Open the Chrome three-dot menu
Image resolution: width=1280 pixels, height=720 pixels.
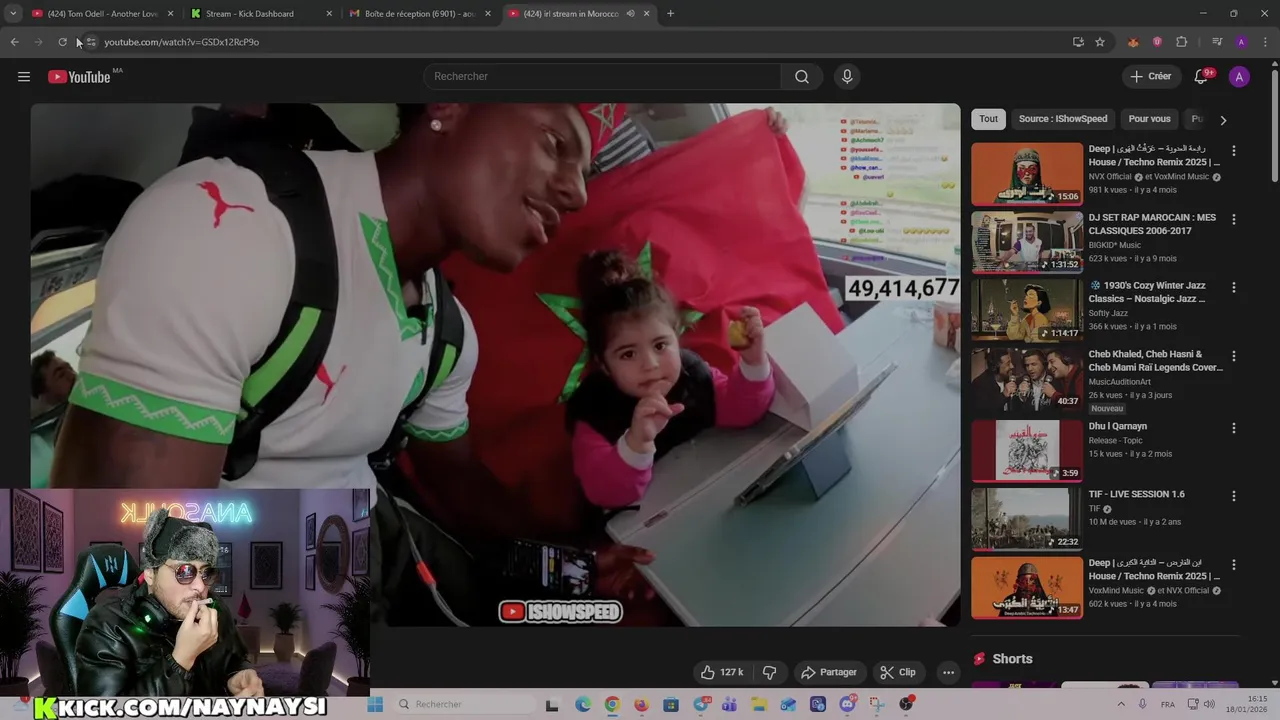[1266, 42]
